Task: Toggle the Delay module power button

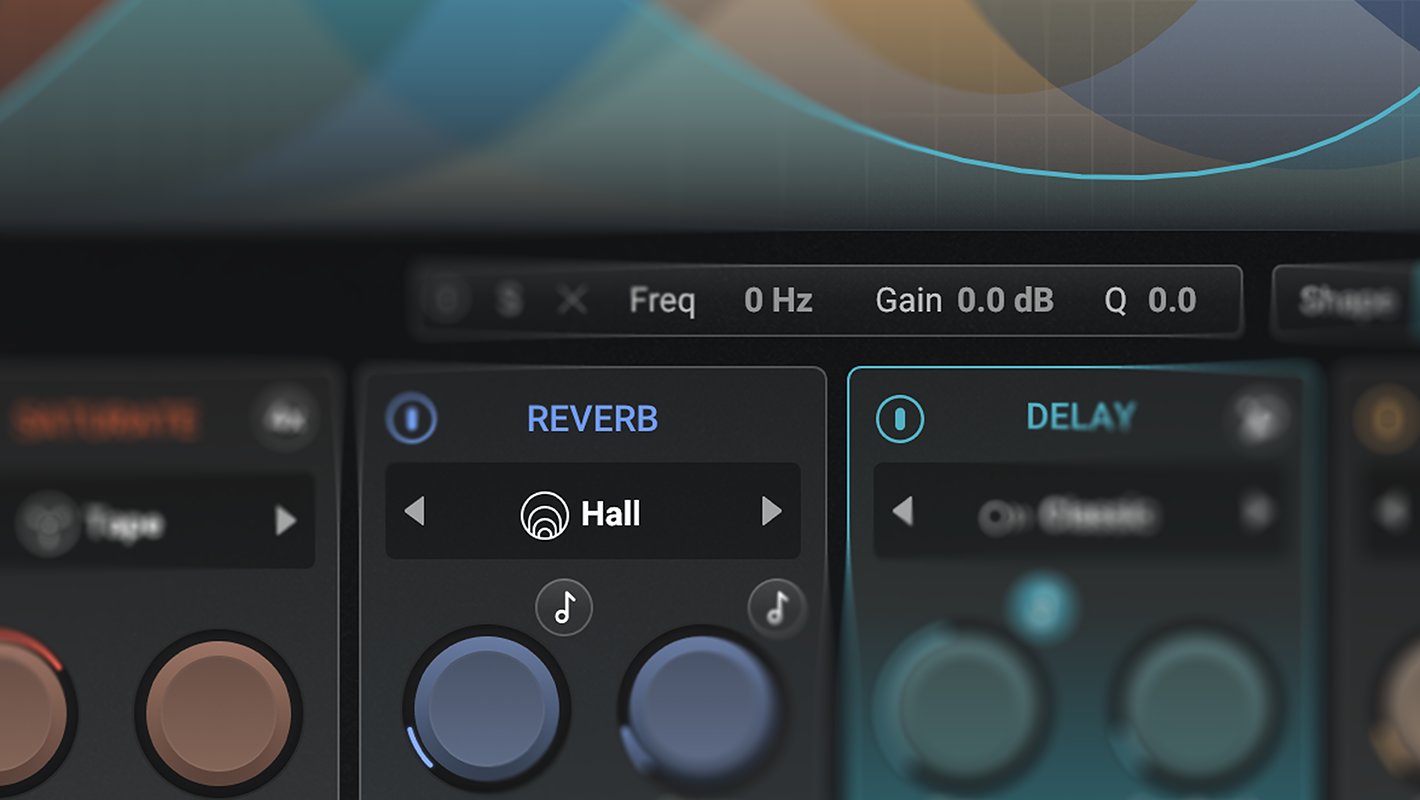Action: (x=900, y=419)
